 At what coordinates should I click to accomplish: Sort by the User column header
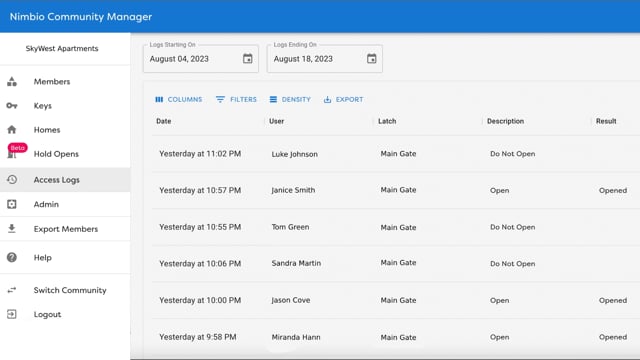[x=276, y=121]
